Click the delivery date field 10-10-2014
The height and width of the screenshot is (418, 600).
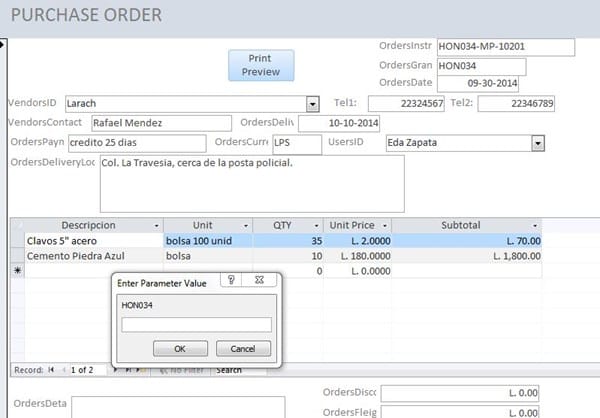(339, 123)
